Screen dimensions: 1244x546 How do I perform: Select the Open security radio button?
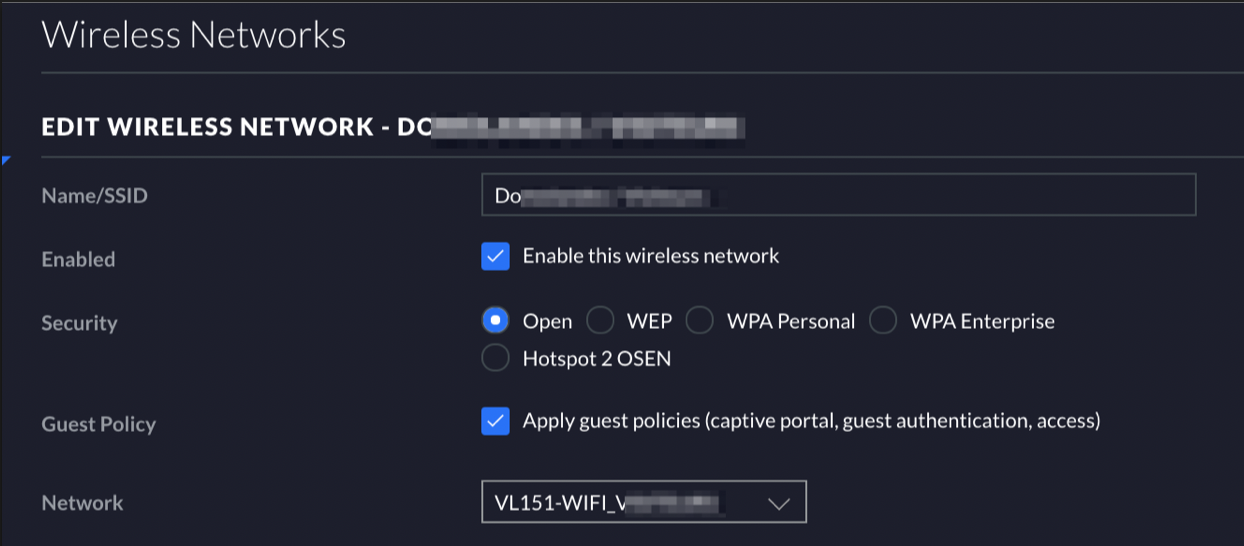tap(495, 321)
